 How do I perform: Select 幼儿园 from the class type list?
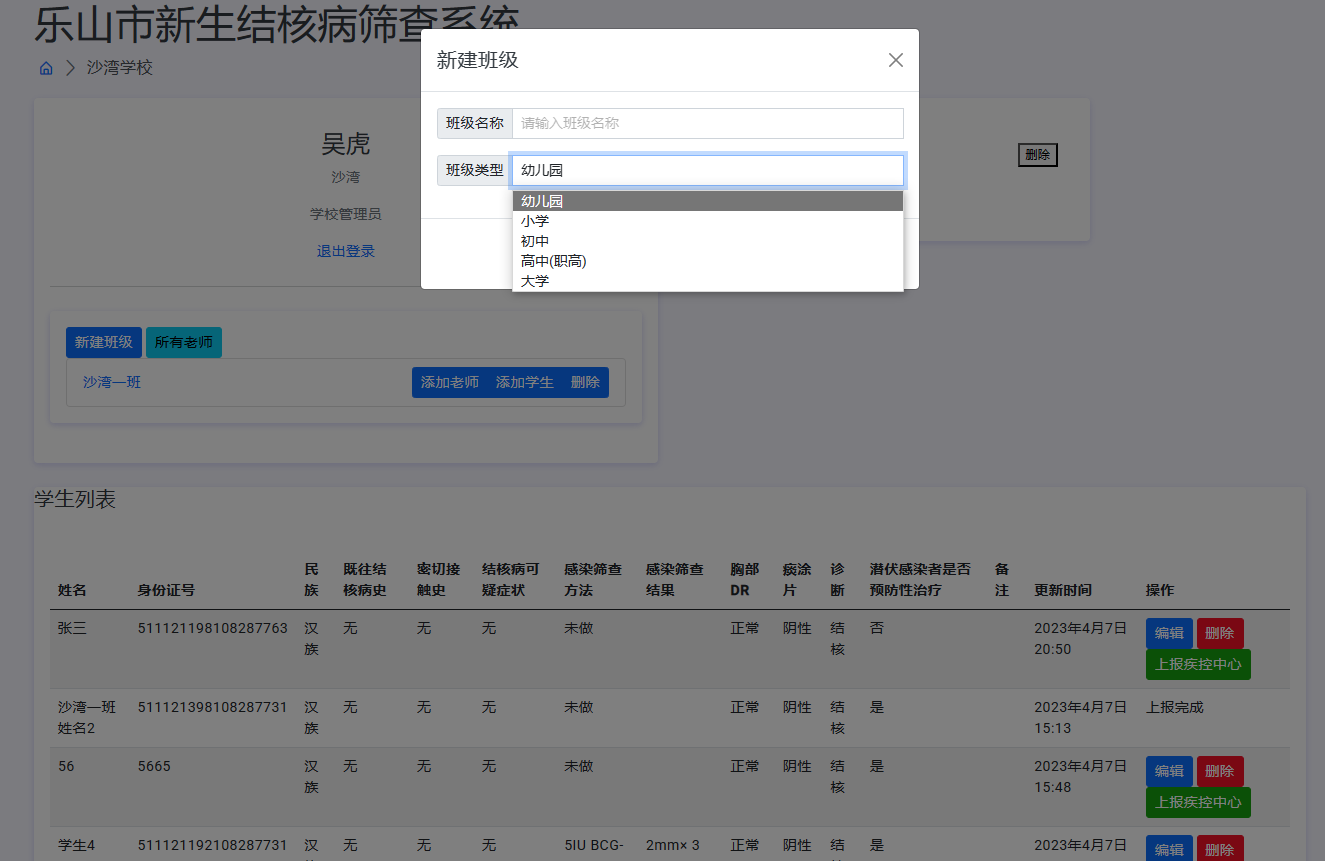tap(708, 201)
